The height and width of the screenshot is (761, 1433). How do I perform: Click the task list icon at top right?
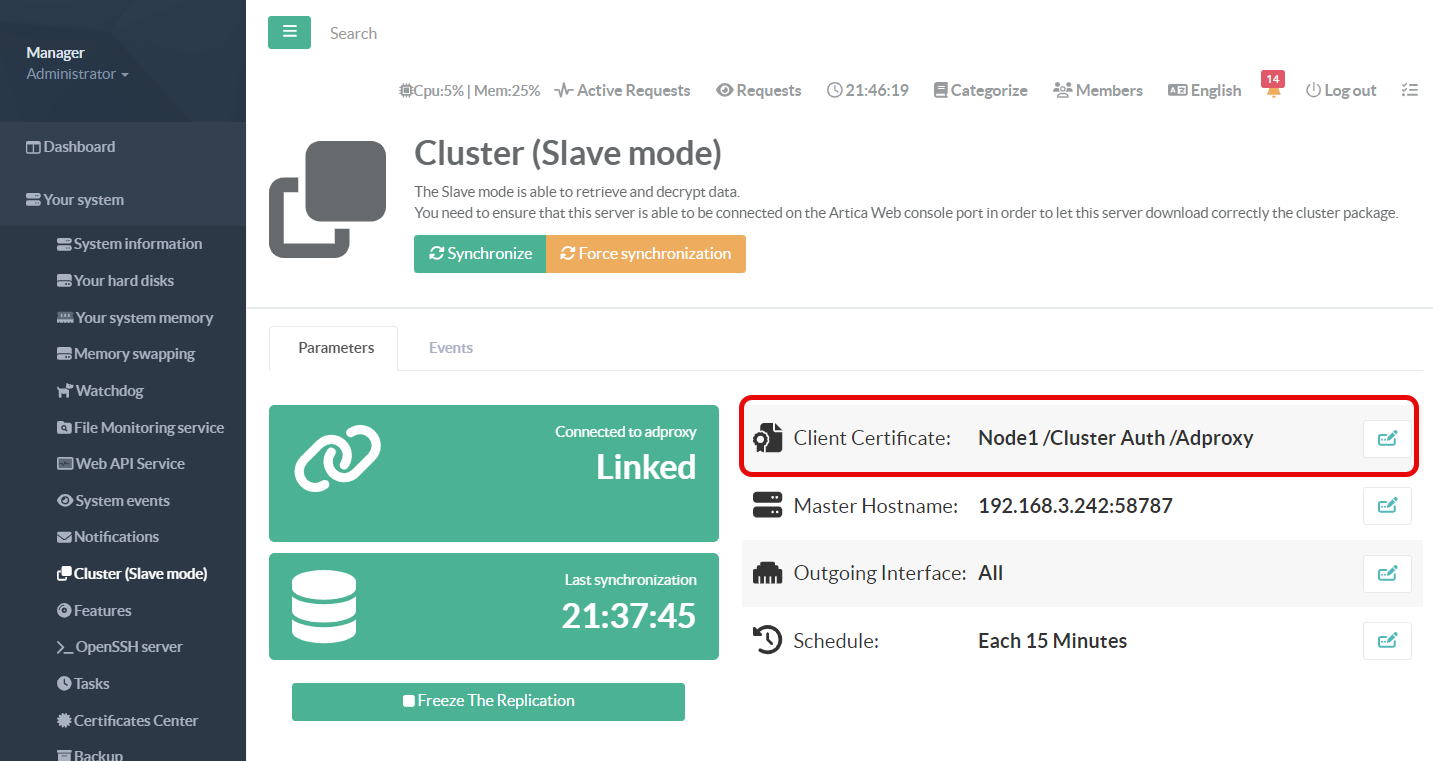1409,90
